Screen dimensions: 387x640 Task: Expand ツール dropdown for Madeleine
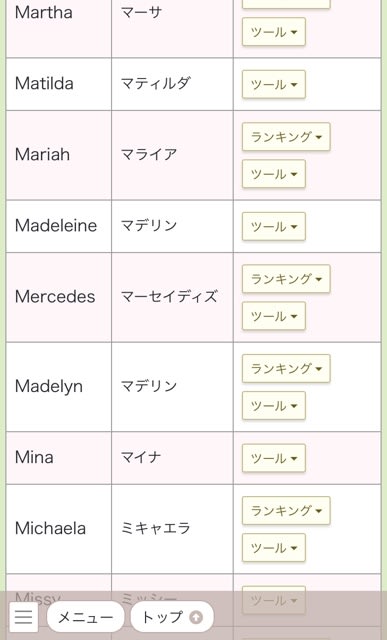pos(274,226)
